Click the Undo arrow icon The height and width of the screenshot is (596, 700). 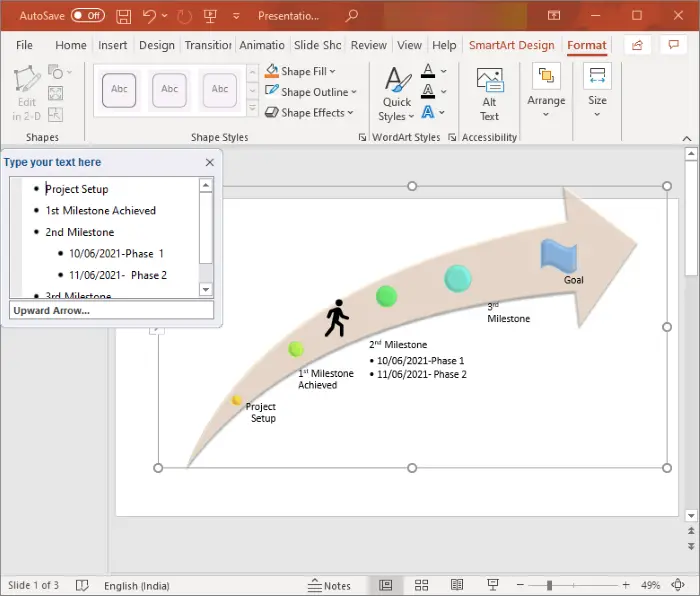click(149, 16)
